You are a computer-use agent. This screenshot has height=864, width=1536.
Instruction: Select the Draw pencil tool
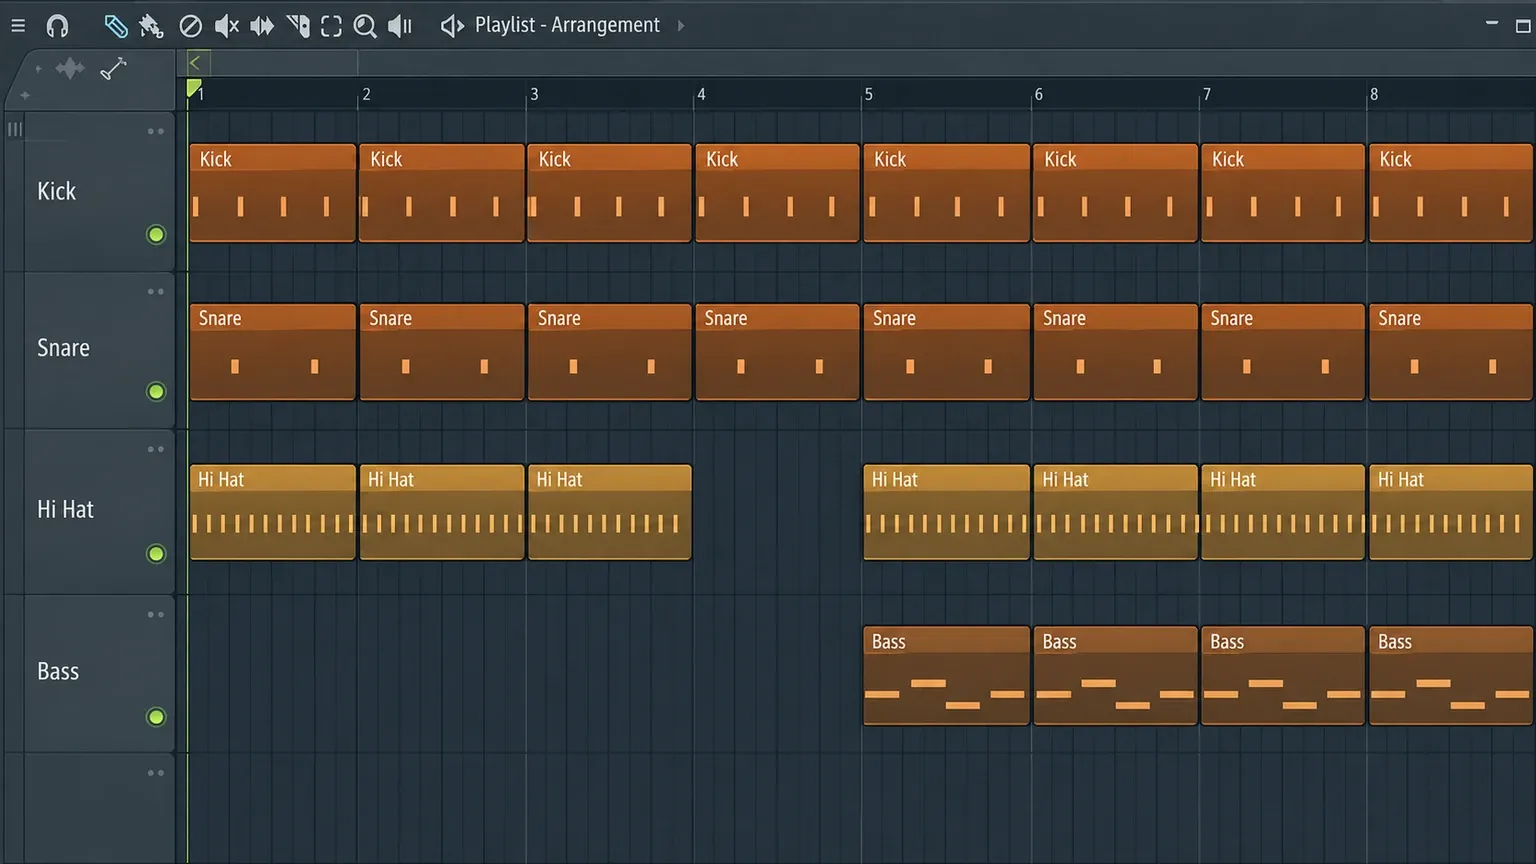(x=116, y=26)
